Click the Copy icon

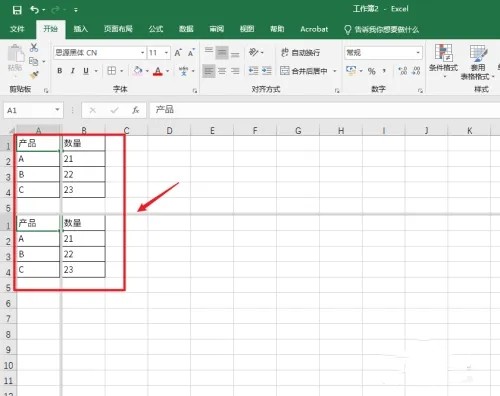click(34, 61)
